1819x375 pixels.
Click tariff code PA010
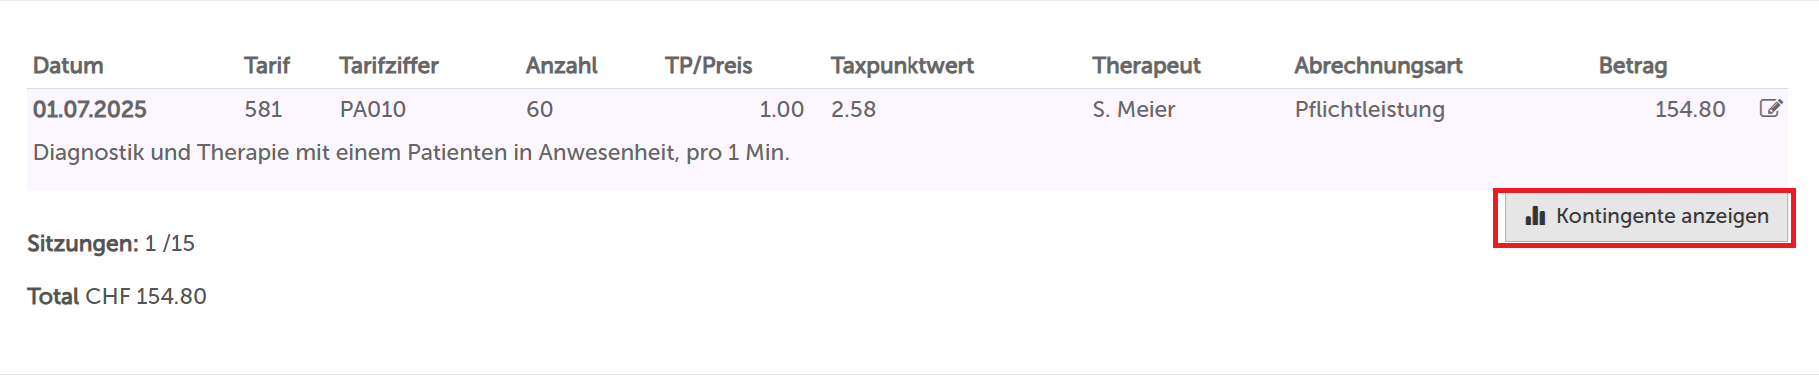coord(373,109)
